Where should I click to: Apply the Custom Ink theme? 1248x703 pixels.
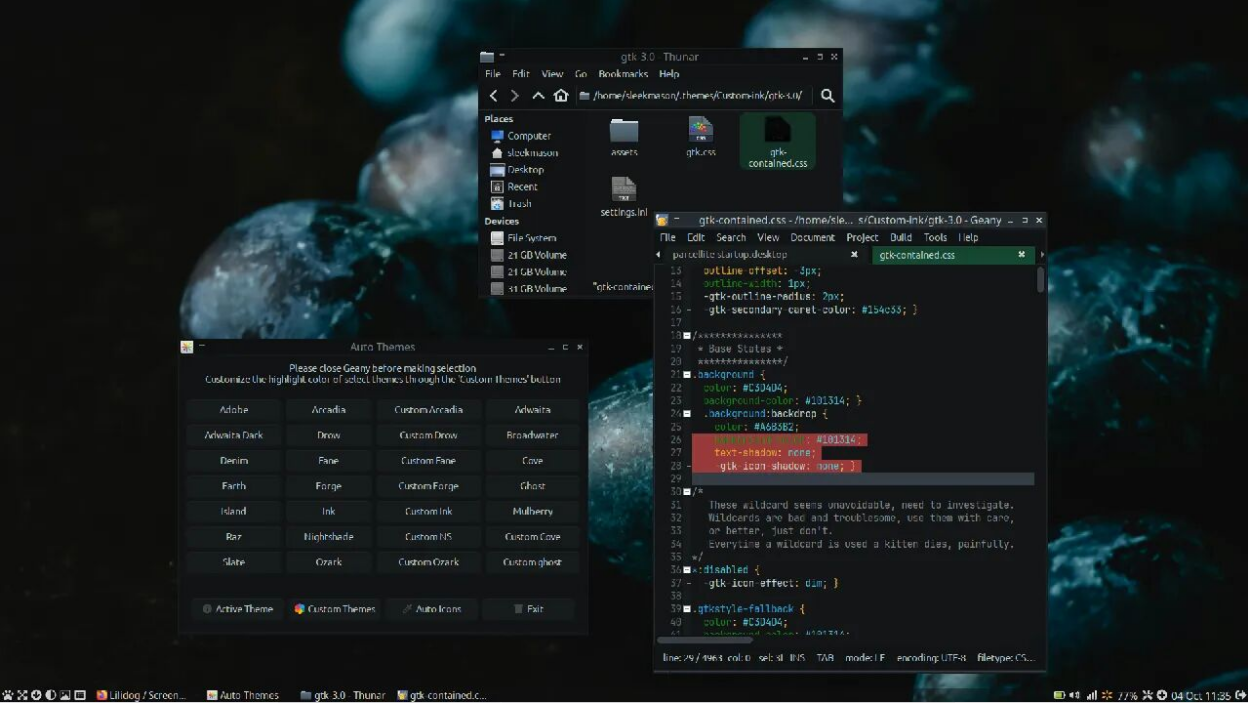pos(428,512)
